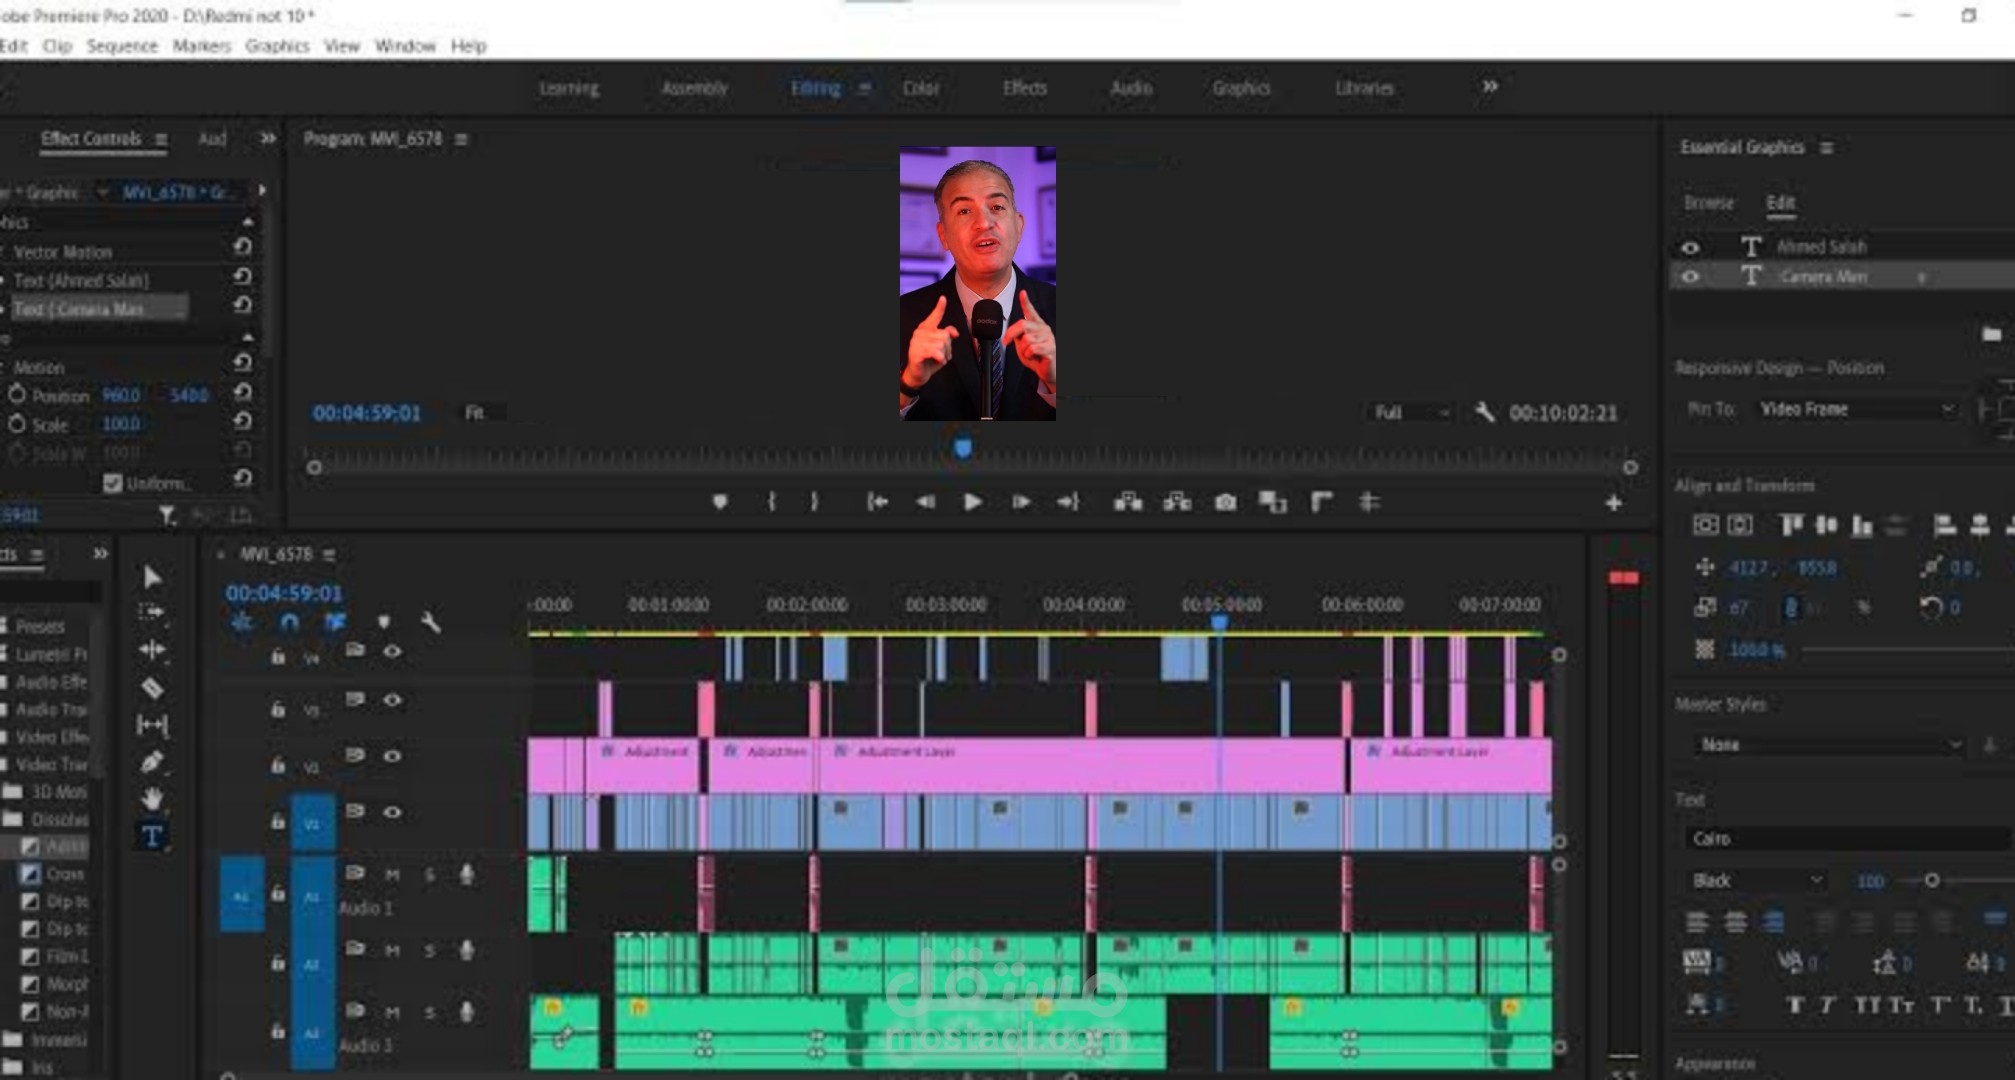Screen dimensions: 2015x1080
Task: Step forward one frame
Action: tap(1021, 502)
